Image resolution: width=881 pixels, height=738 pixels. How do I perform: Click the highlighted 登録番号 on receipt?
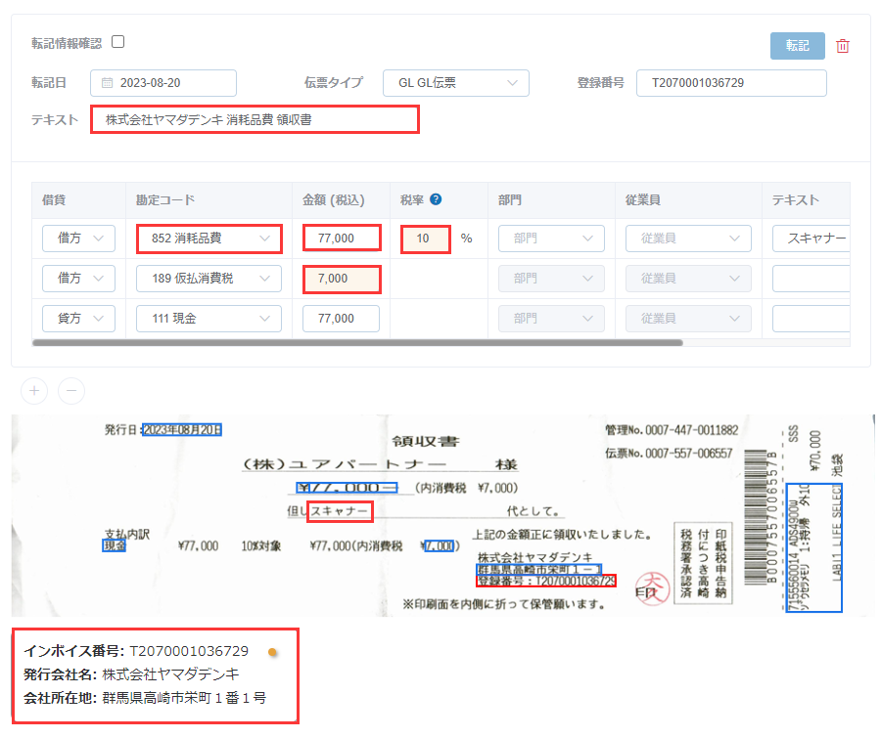point(546,581)
